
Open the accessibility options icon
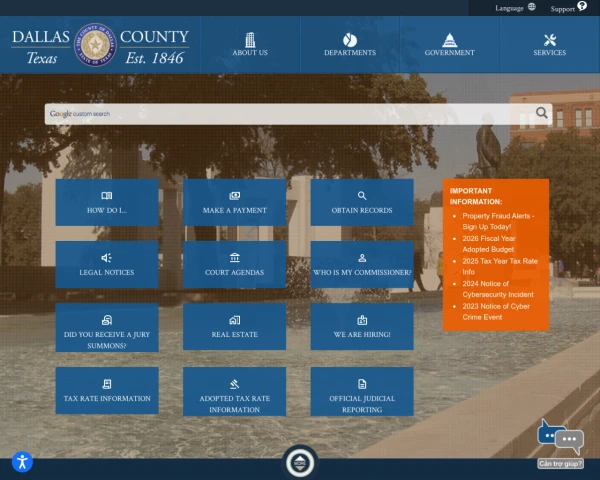click(22, 462)
